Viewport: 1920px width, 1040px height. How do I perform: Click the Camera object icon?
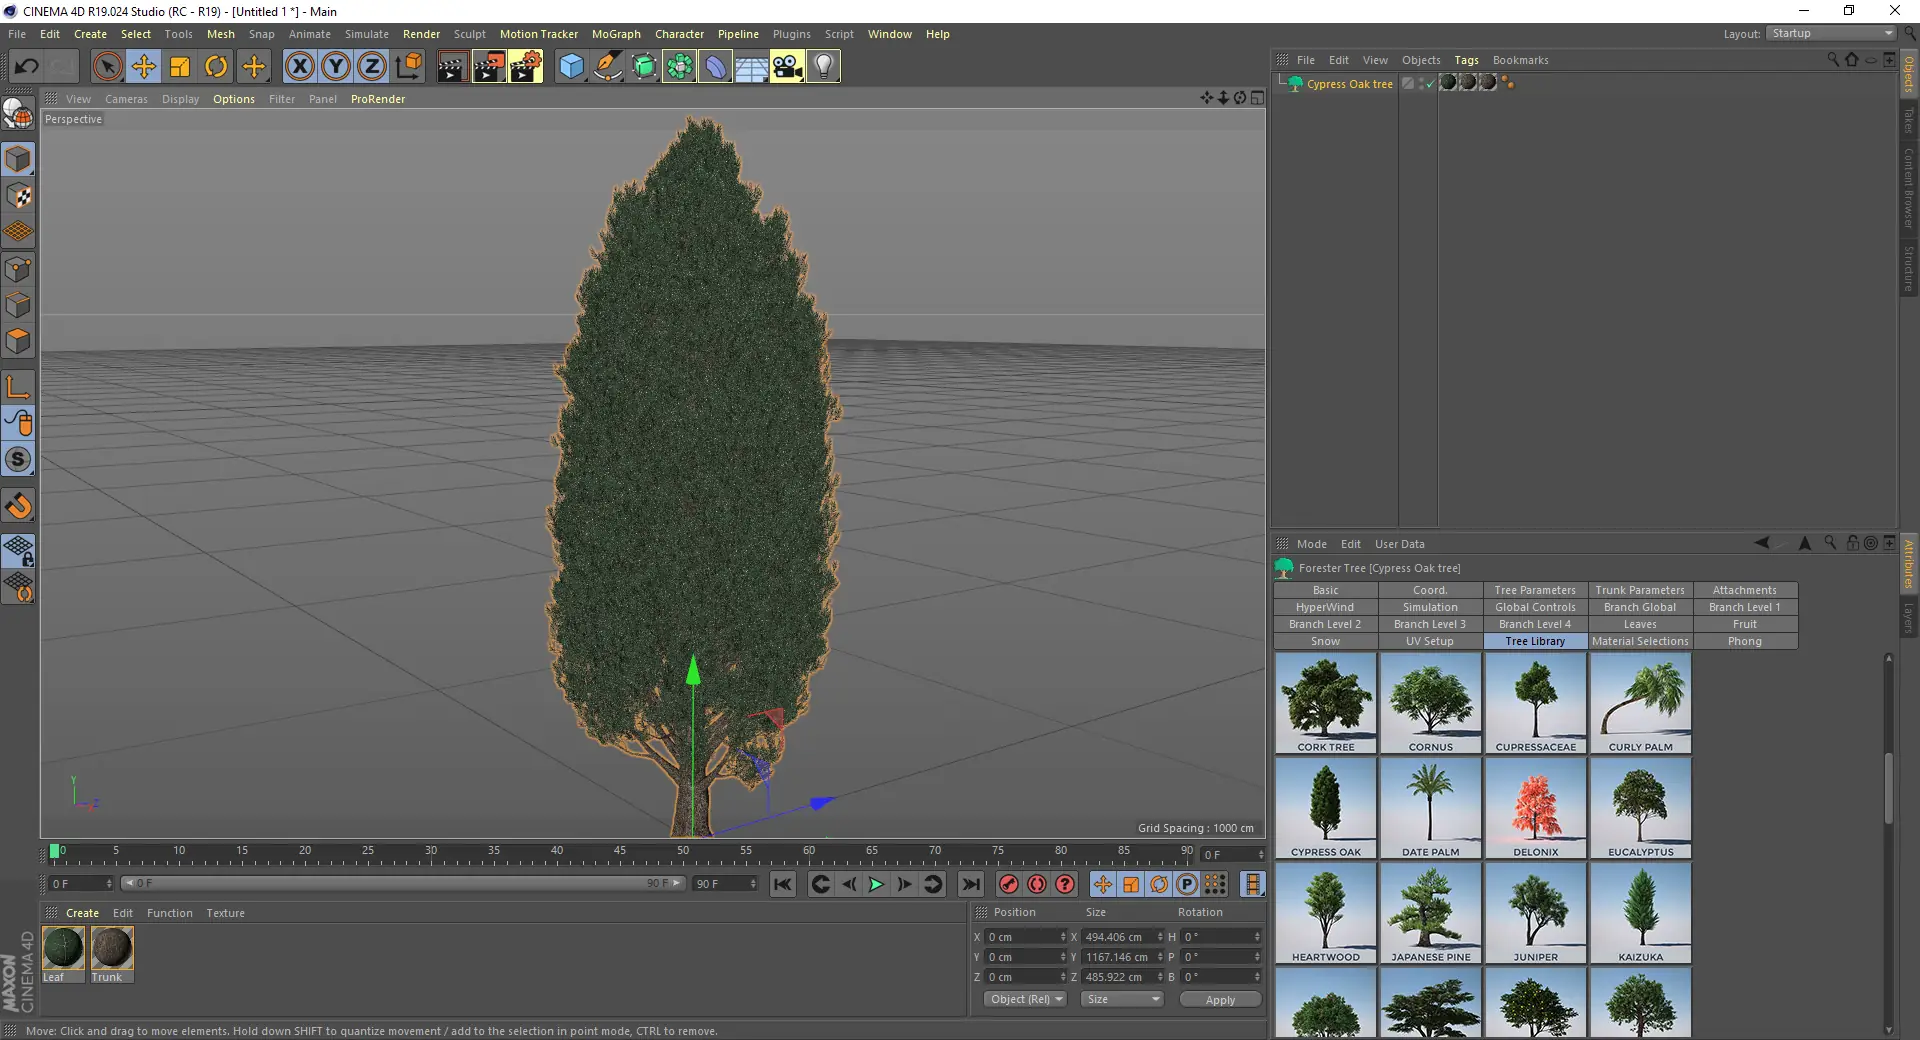(x=787, y=67)
